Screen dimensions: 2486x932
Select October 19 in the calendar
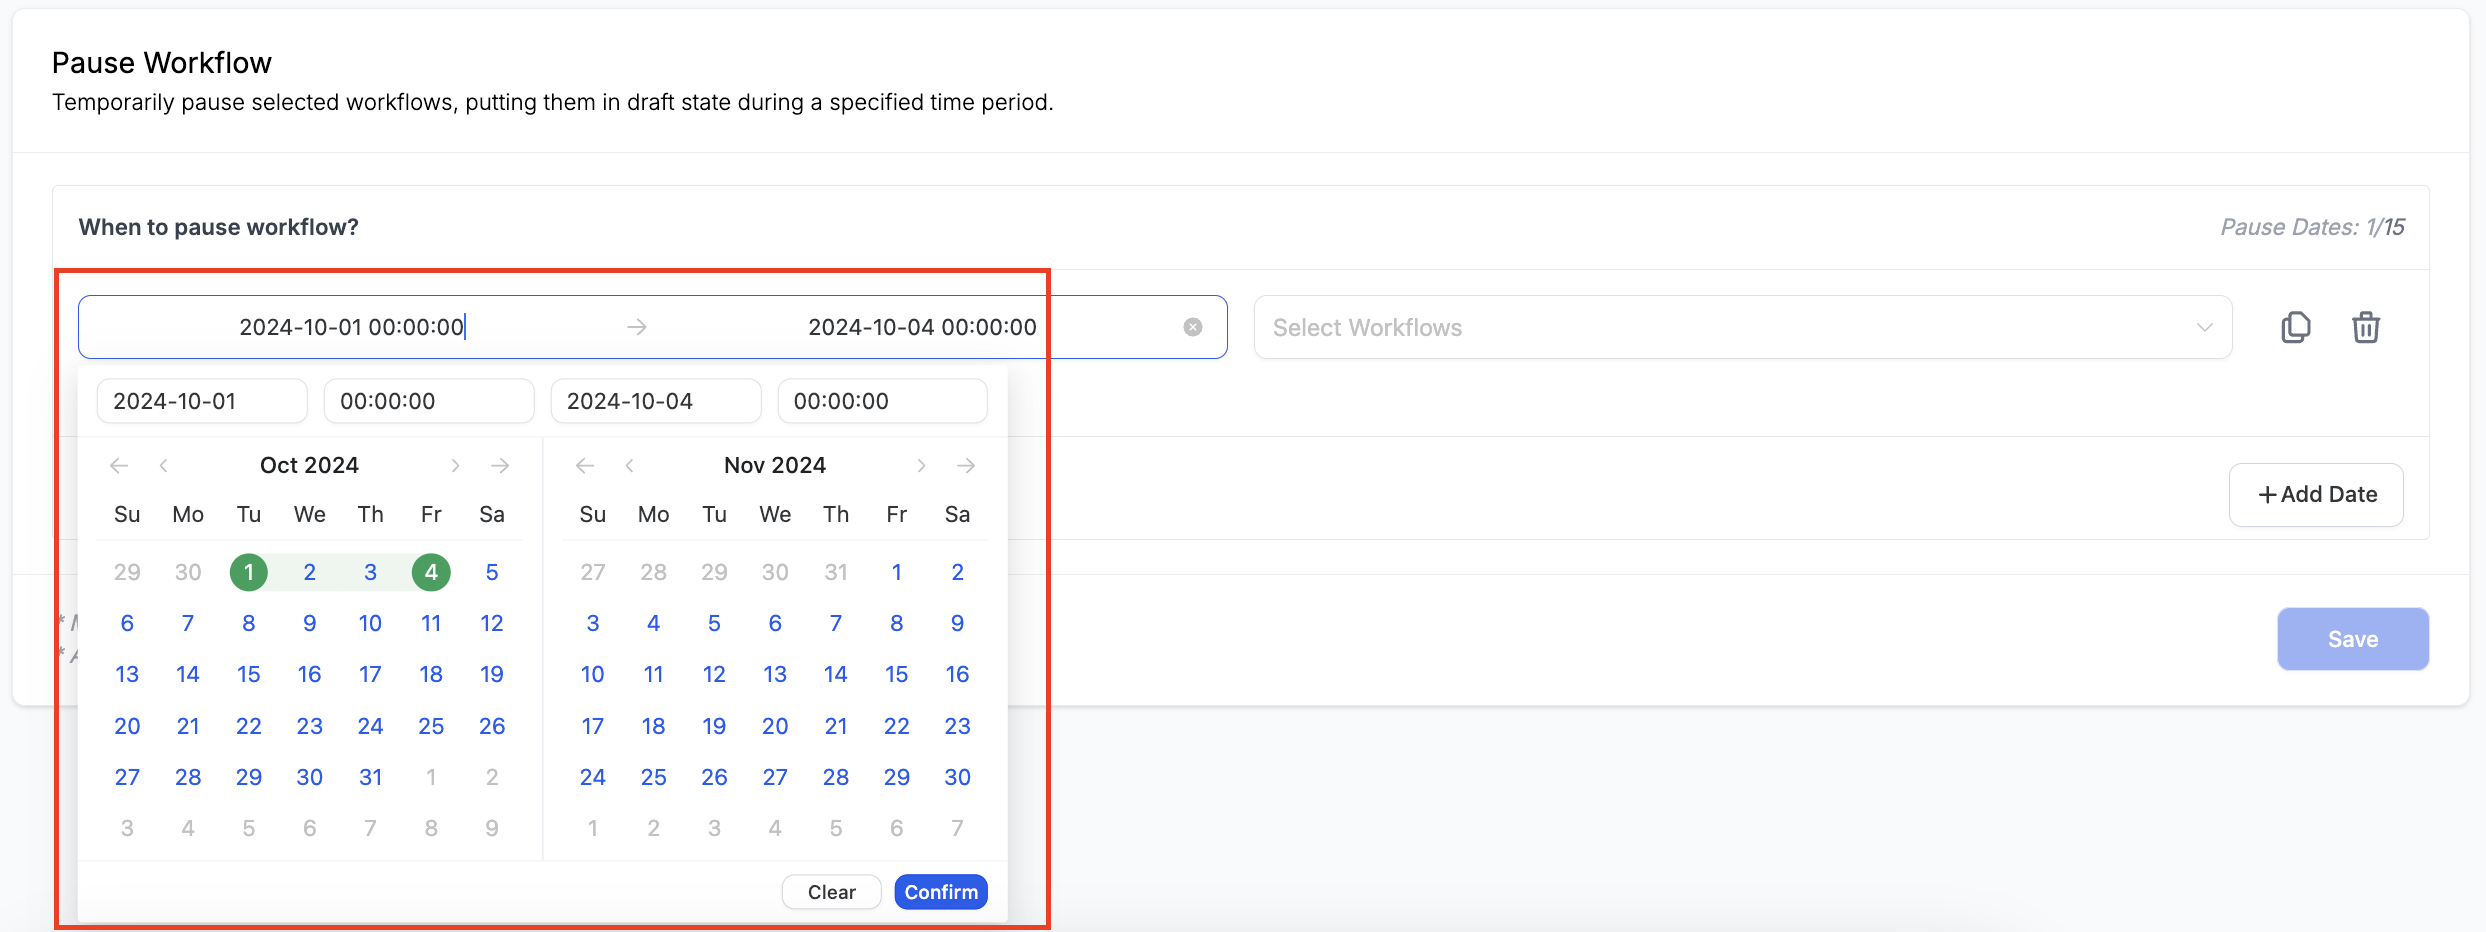coord(492,674)
